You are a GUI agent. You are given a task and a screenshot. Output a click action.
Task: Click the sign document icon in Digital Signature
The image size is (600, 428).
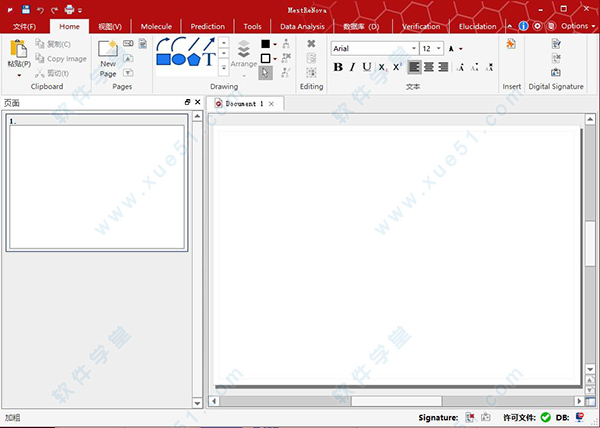tap(556, 43)
